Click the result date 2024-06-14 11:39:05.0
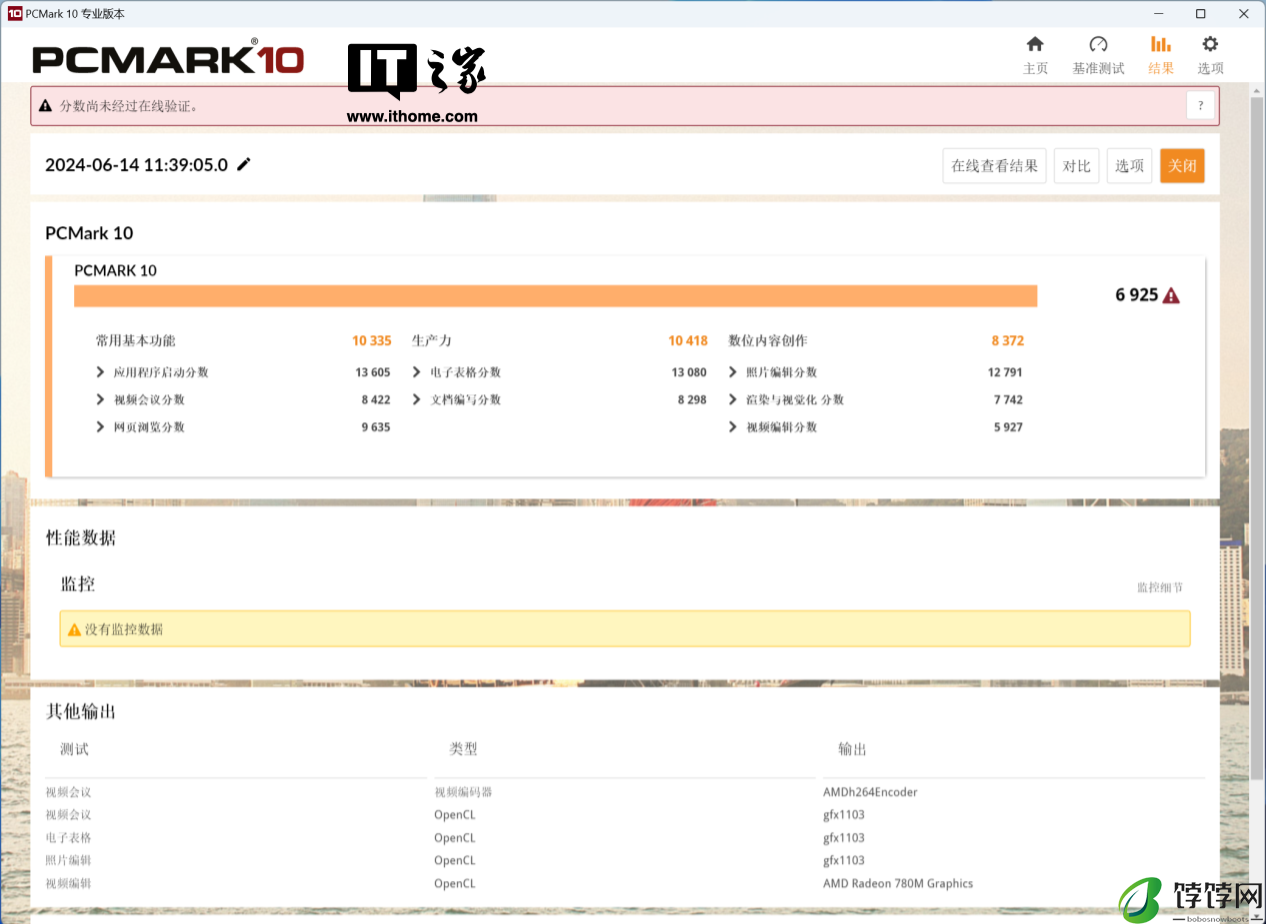Screen dimensions: 1266x924 coord(136,165)
